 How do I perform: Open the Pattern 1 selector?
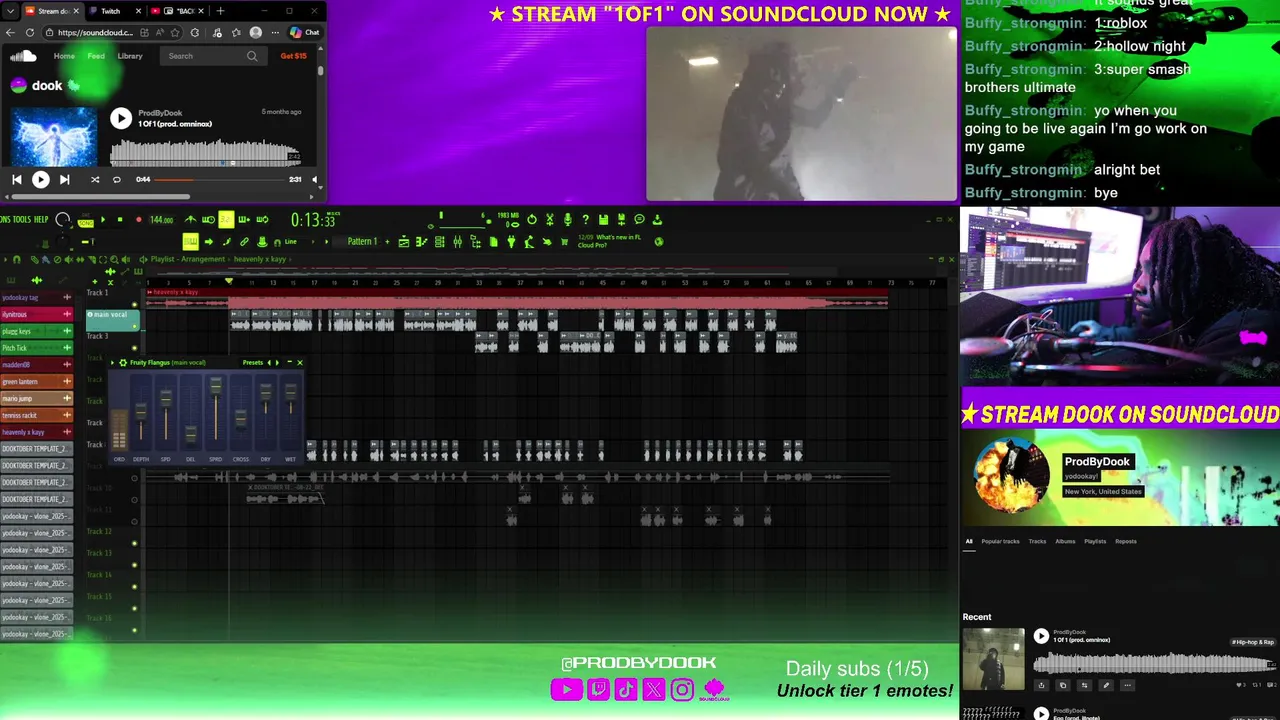tap(362, 242)
